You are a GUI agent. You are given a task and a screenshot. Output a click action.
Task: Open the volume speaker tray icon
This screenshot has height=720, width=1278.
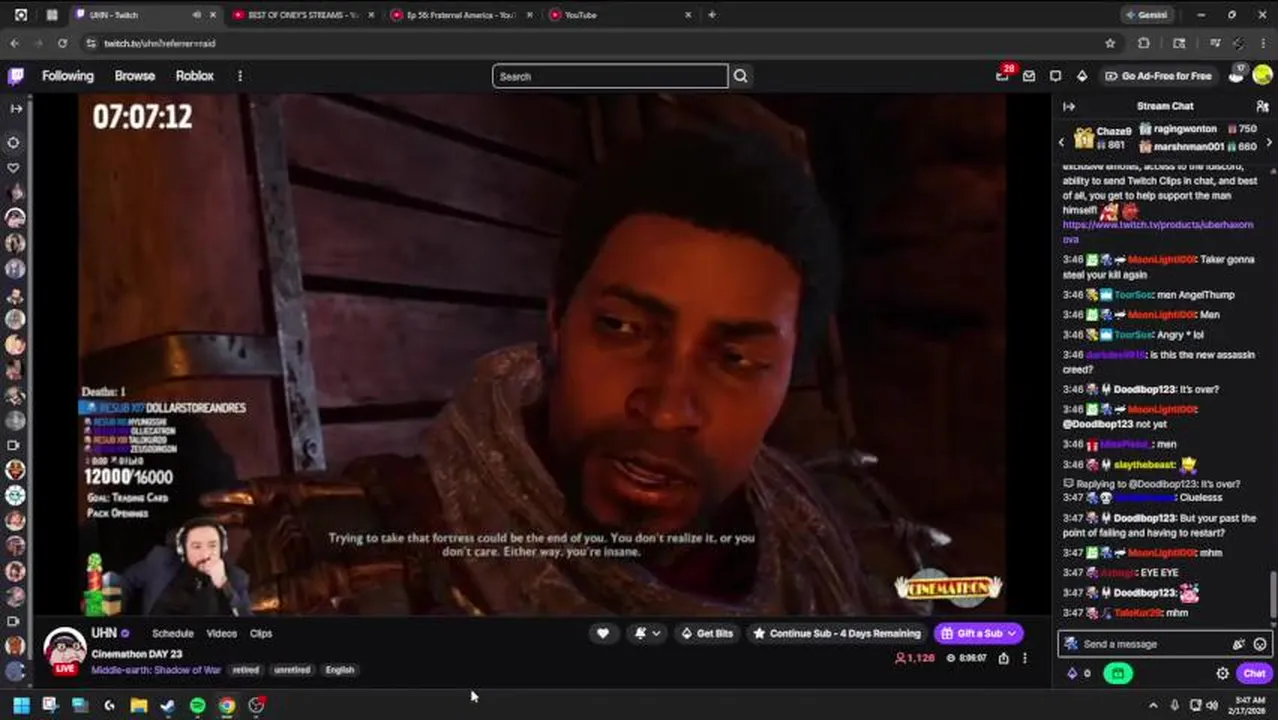pos(1212,705)
